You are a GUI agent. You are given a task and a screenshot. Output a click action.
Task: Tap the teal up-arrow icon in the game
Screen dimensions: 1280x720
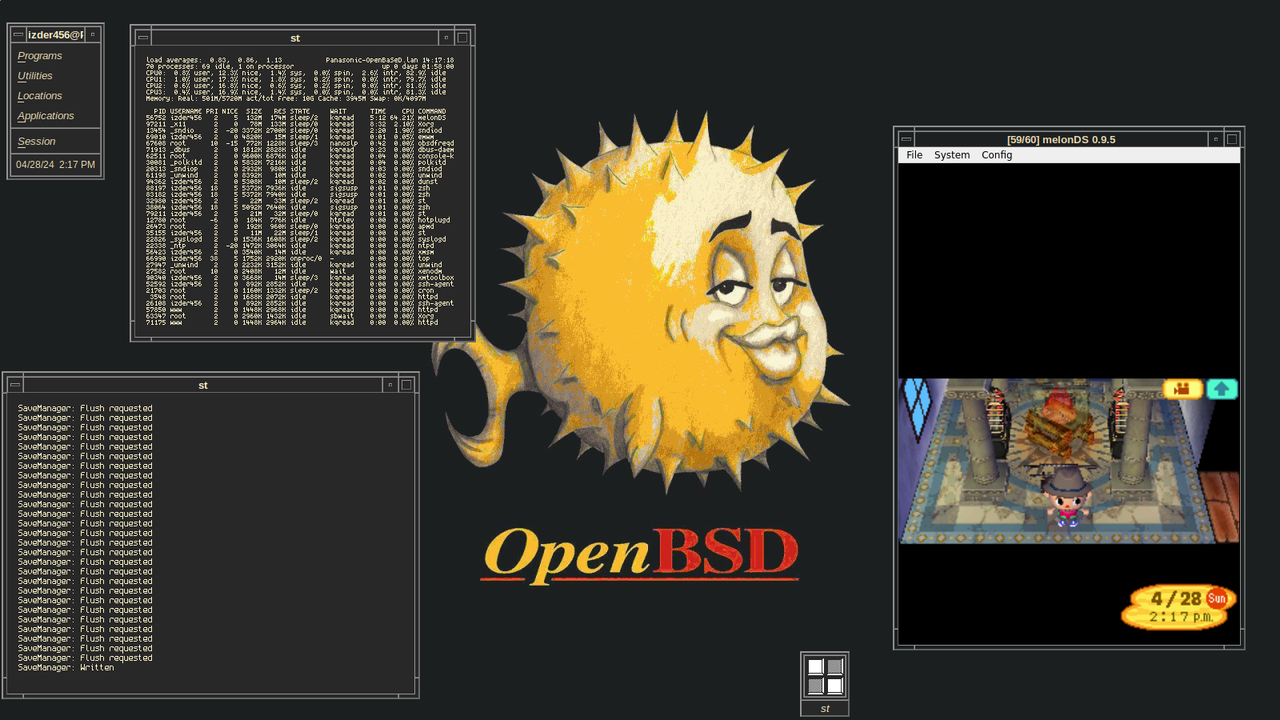coord(1222,389)
